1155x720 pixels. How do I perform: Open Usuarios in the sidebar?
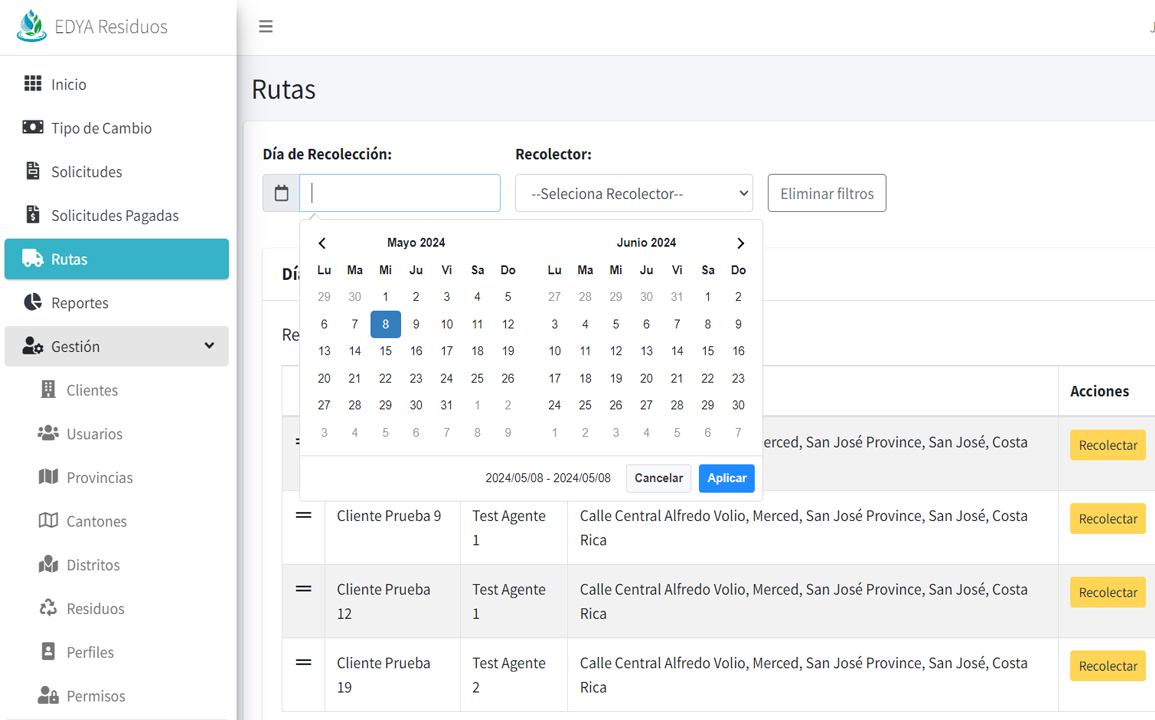94,434
